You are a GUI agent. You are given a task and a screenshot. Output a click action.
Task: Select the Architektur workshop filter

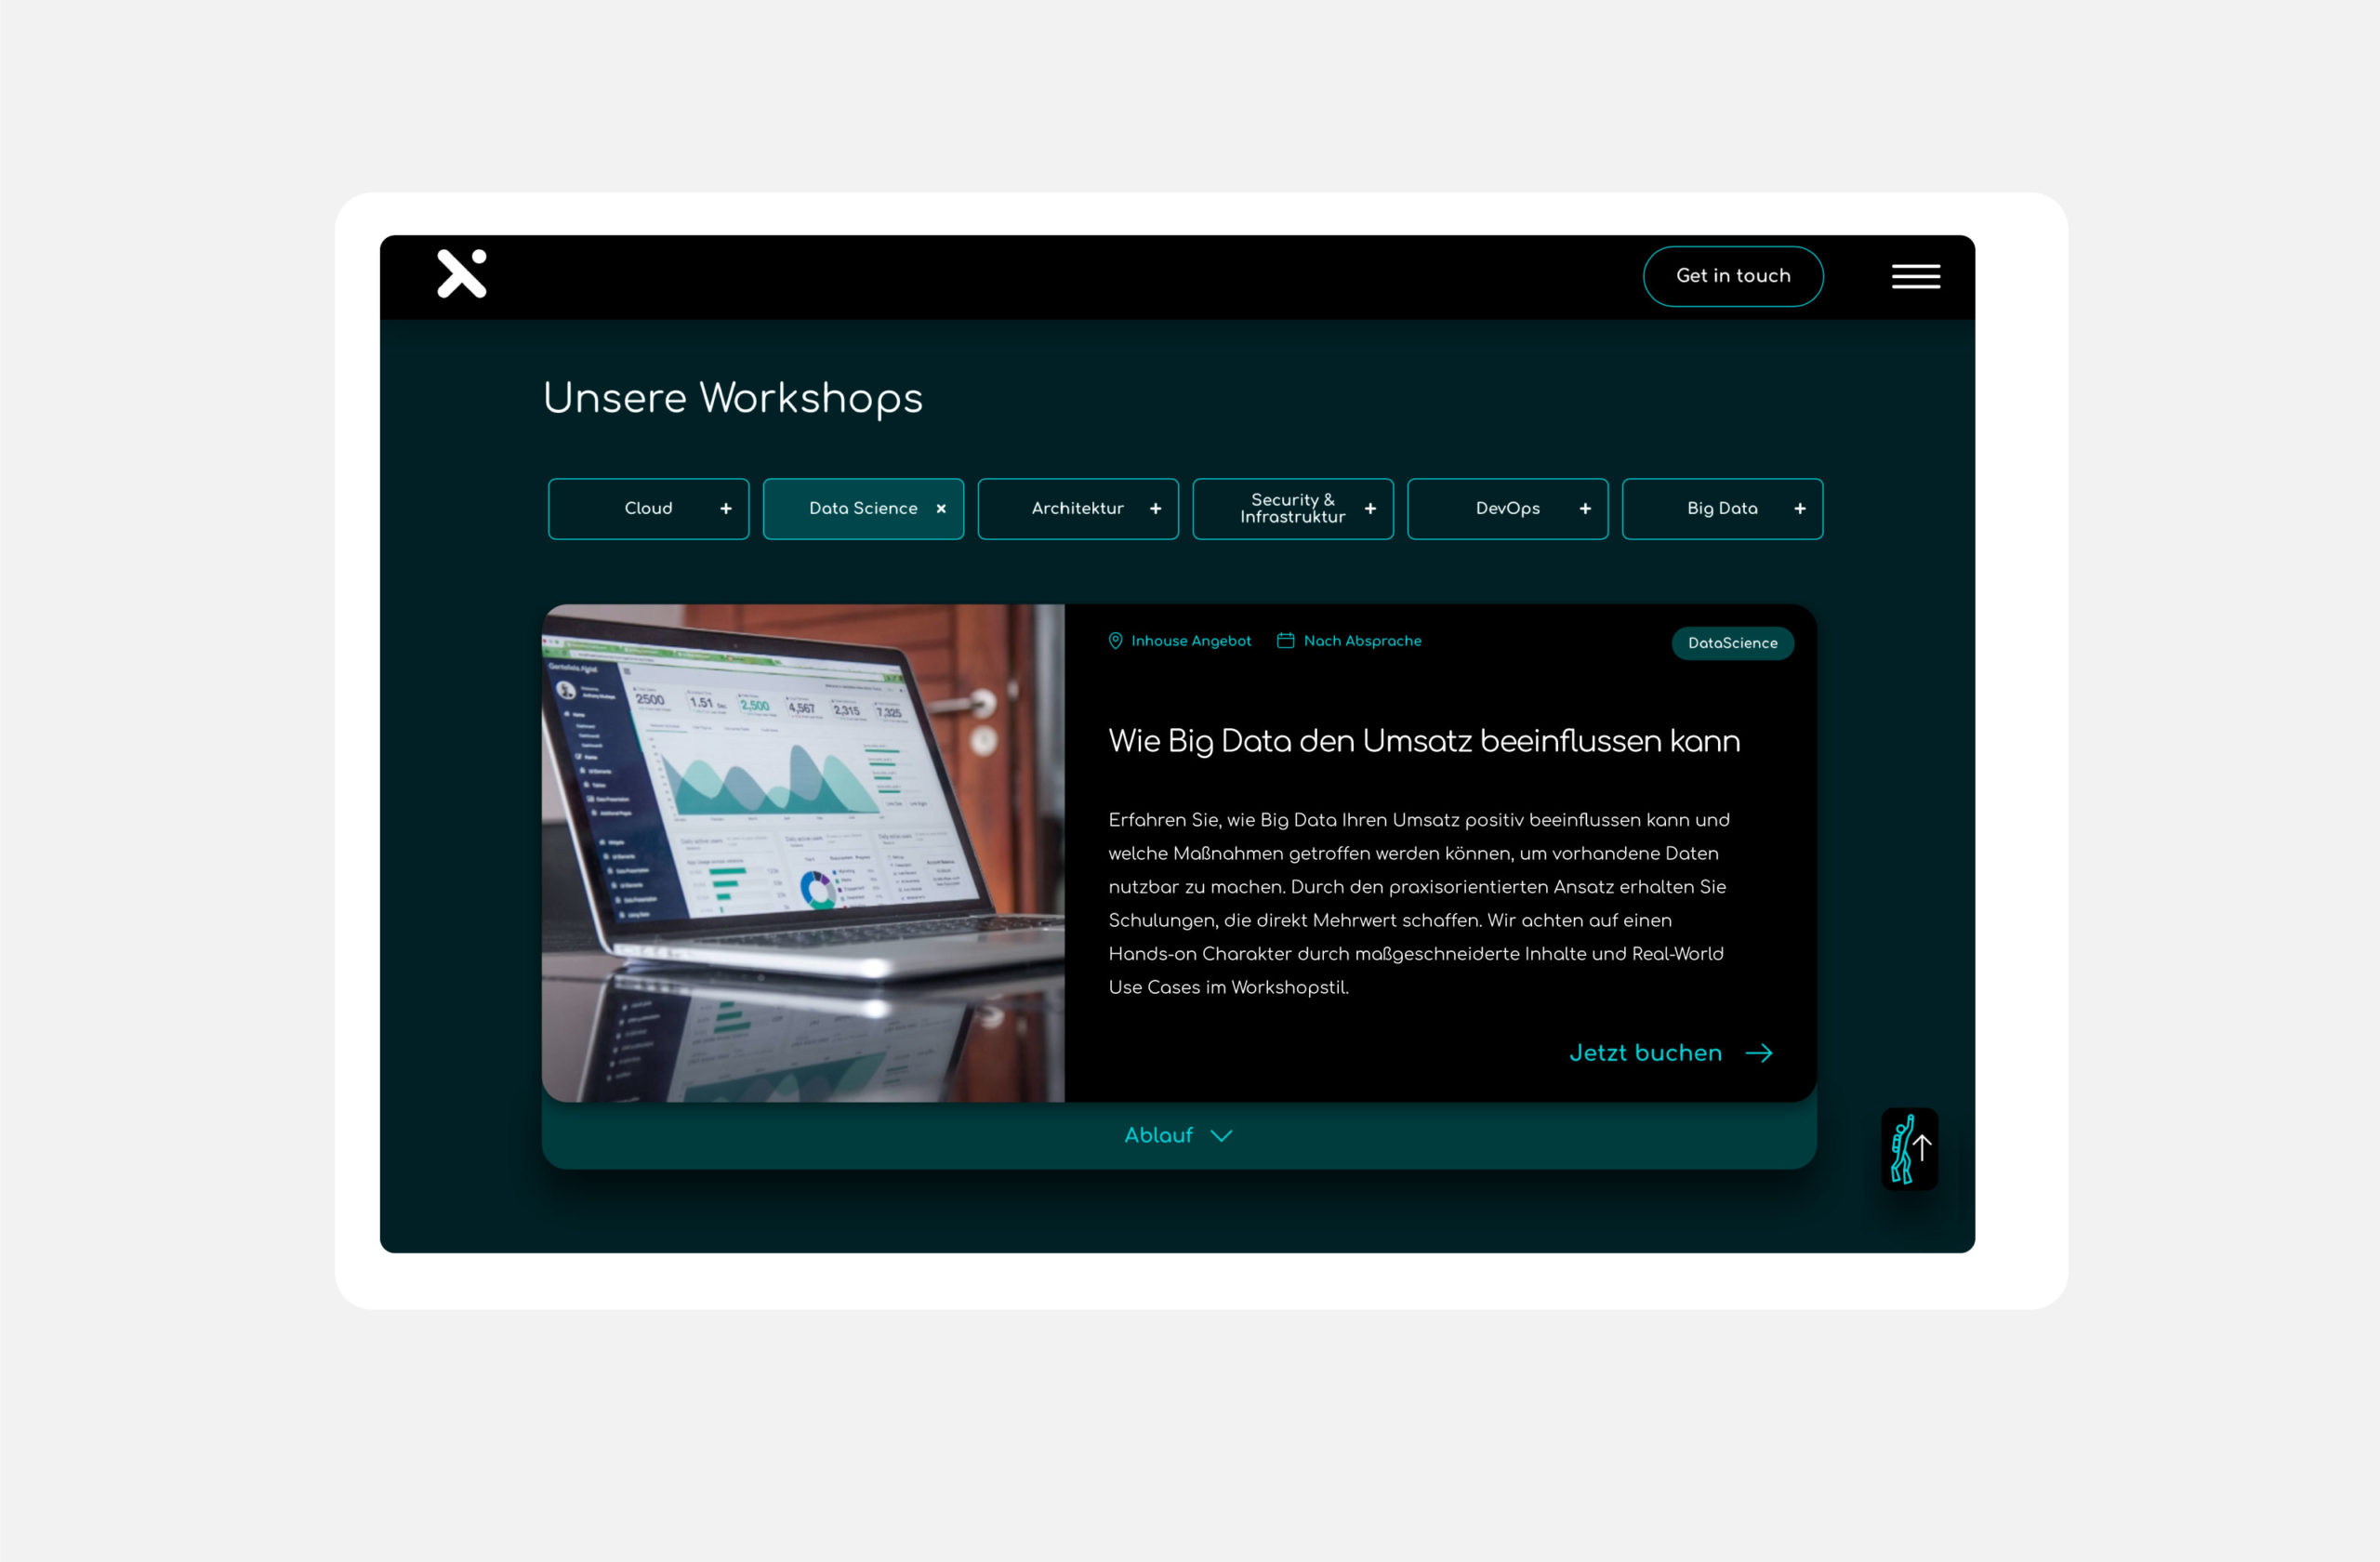click(x=1077, y=508)
